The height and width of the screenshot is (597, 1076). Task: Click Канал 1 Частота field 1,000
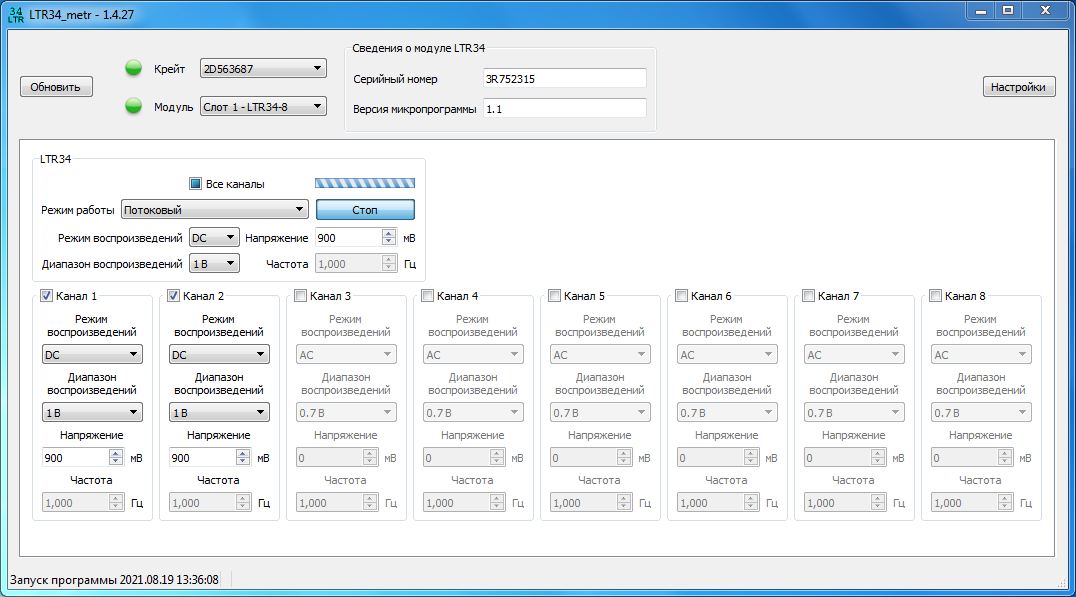click(83, 502)
